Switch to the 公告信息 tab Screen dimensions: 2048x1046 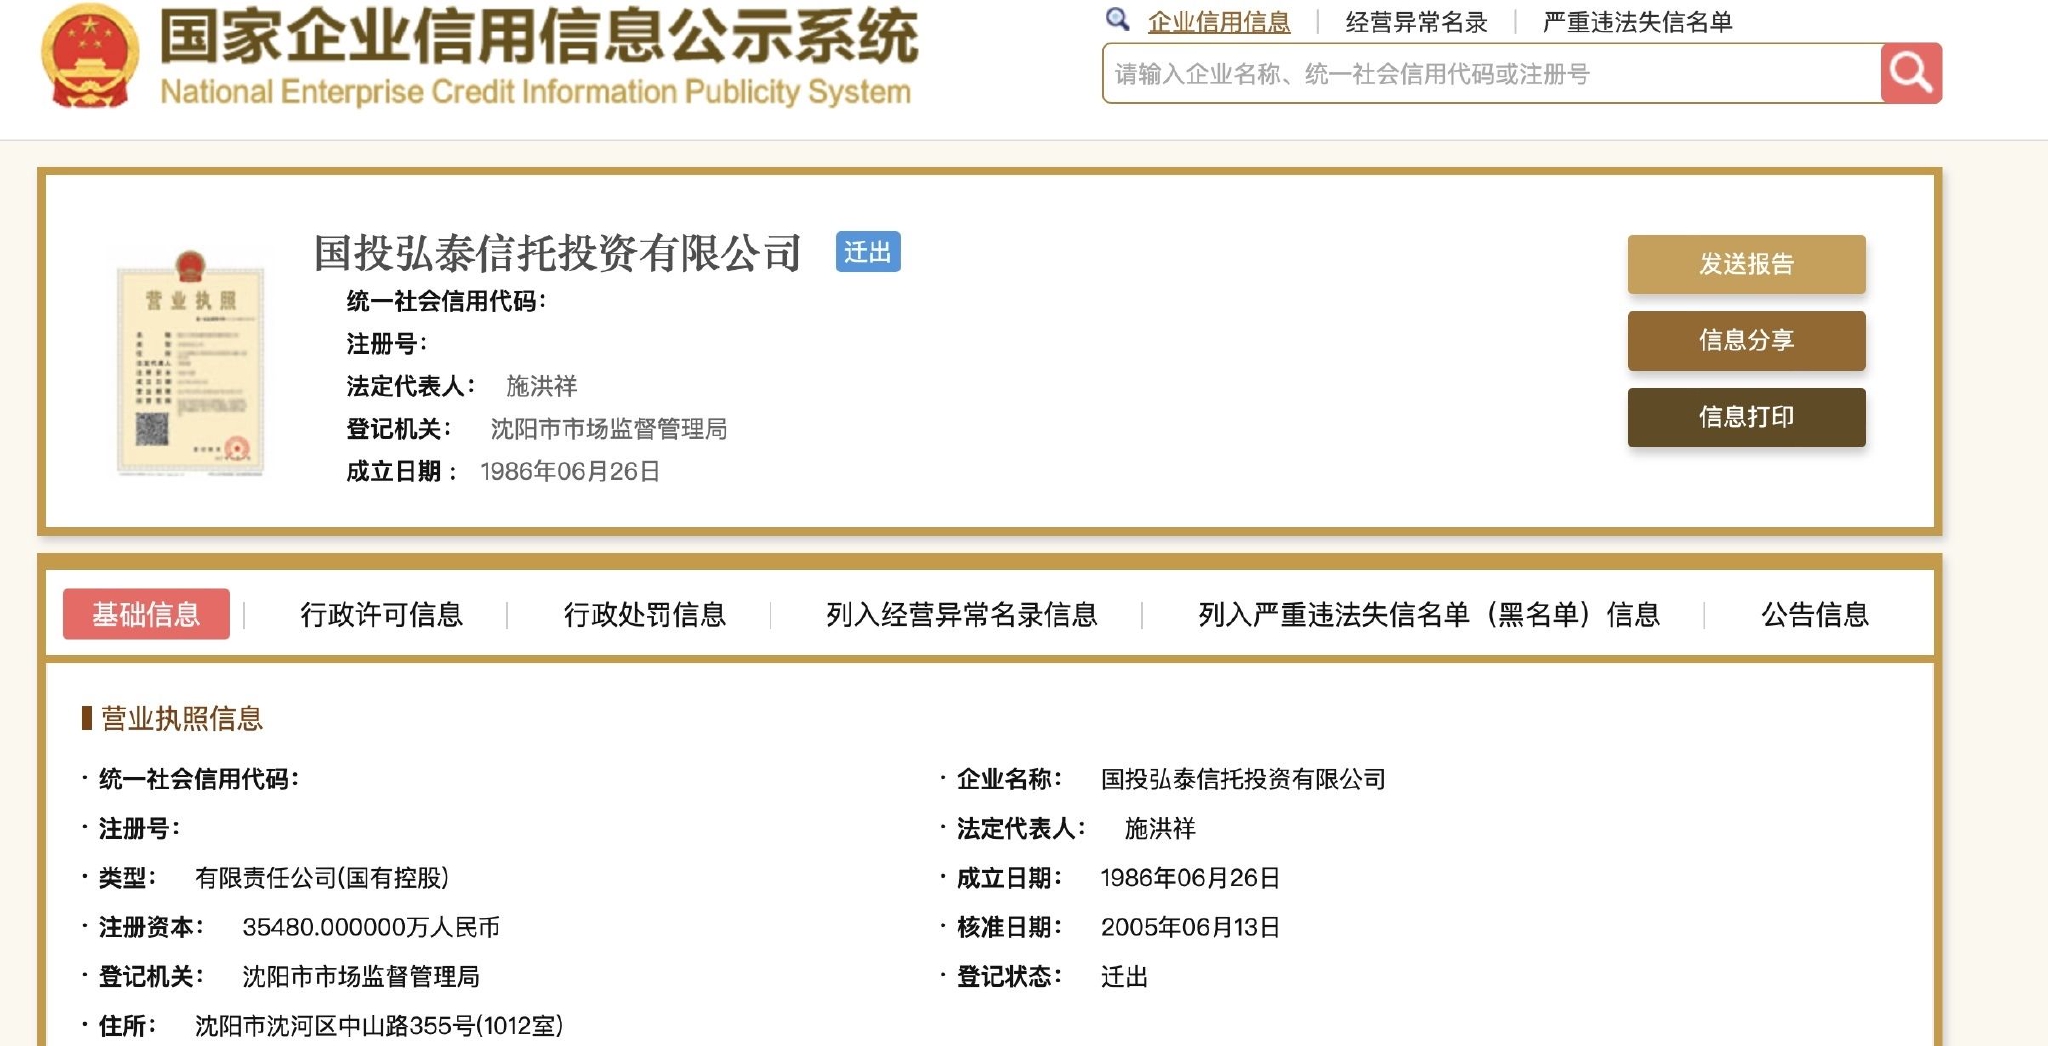point(1815,614)
